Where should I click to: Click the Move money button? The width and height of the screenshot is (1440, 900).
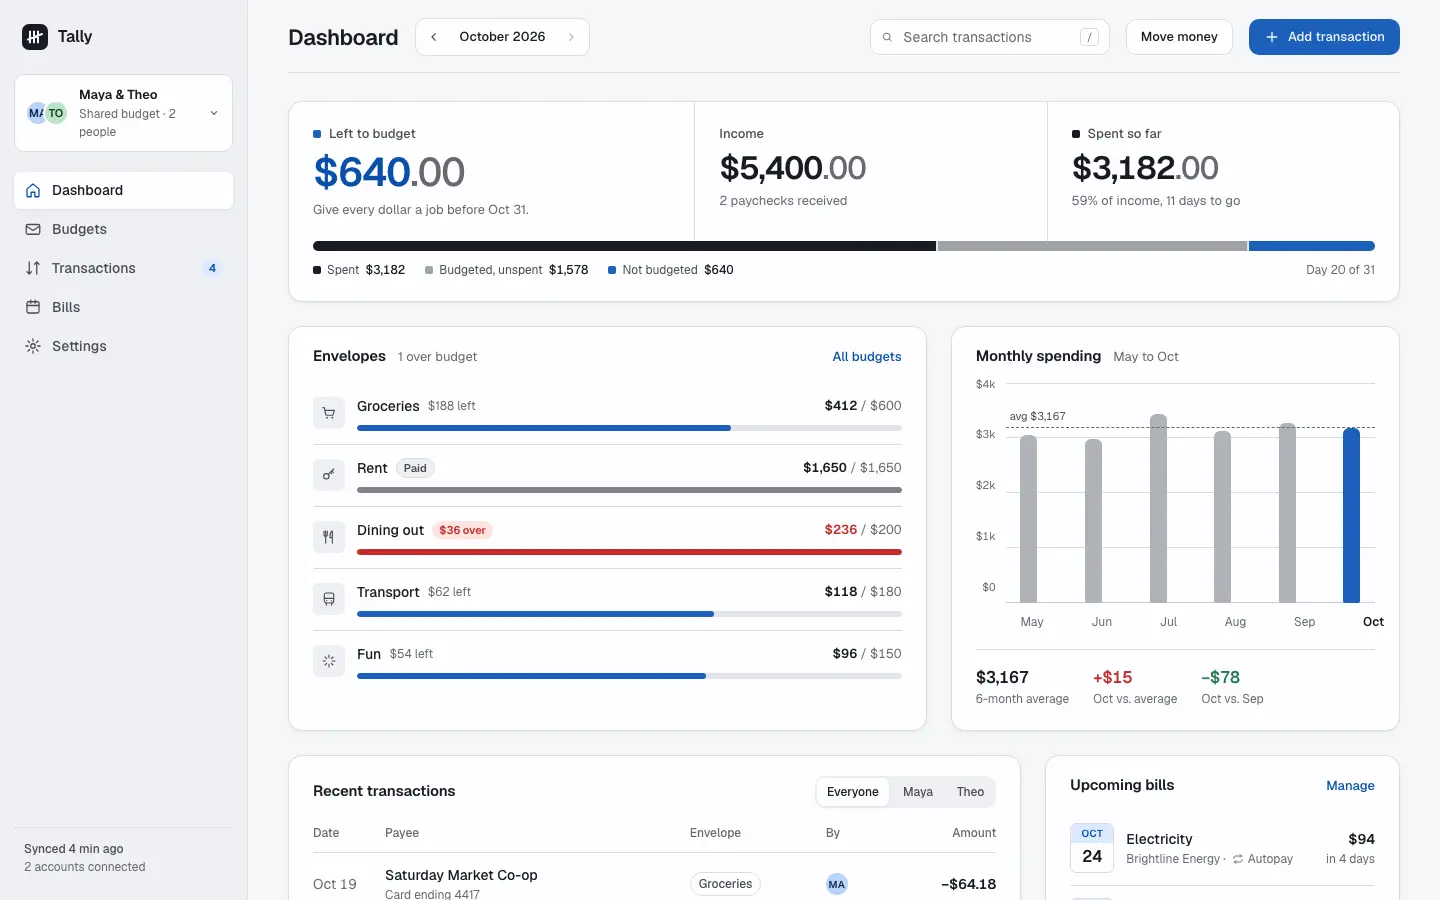click(1179, 37)
